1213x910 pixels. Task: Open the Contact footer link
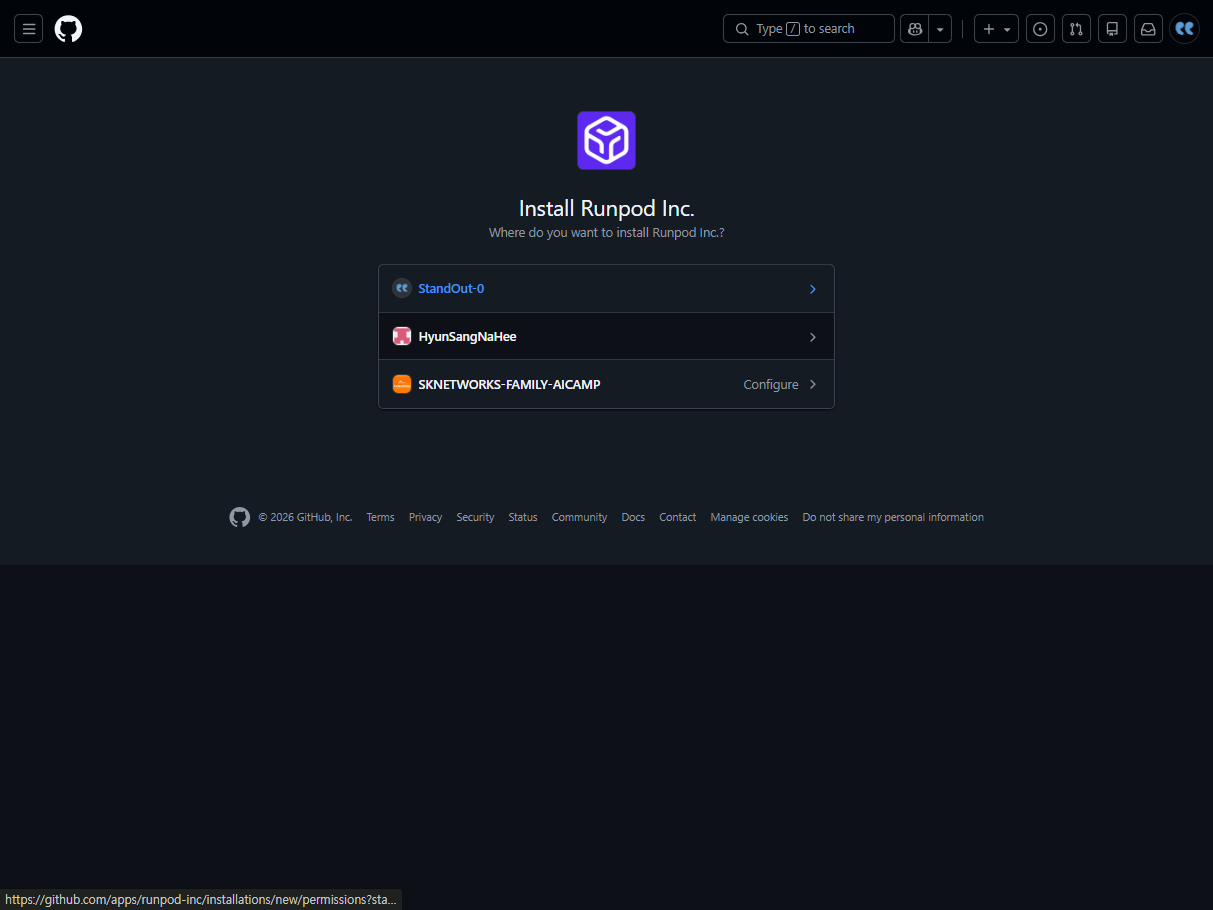click(x=678, y=517)
